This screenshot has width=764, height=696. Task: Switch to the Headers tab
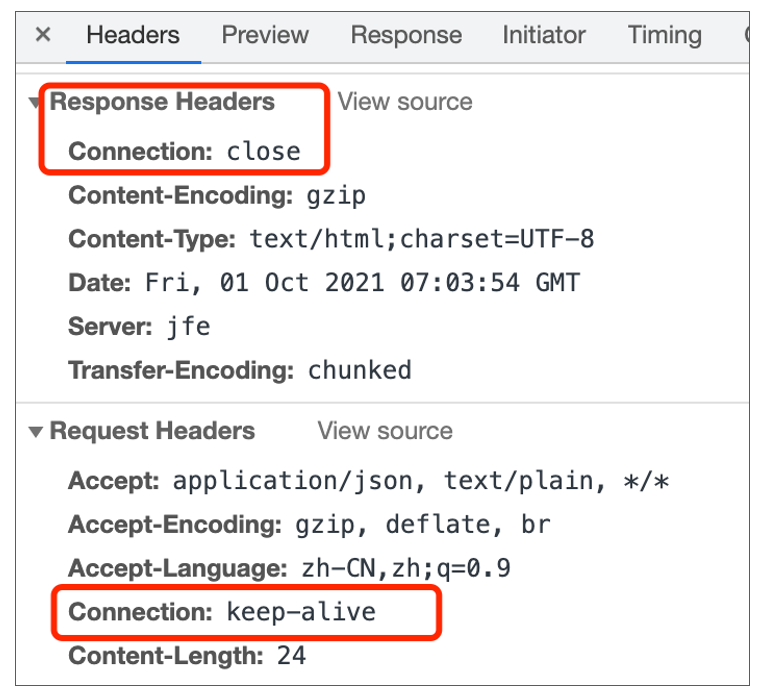(x=133, y=35)
